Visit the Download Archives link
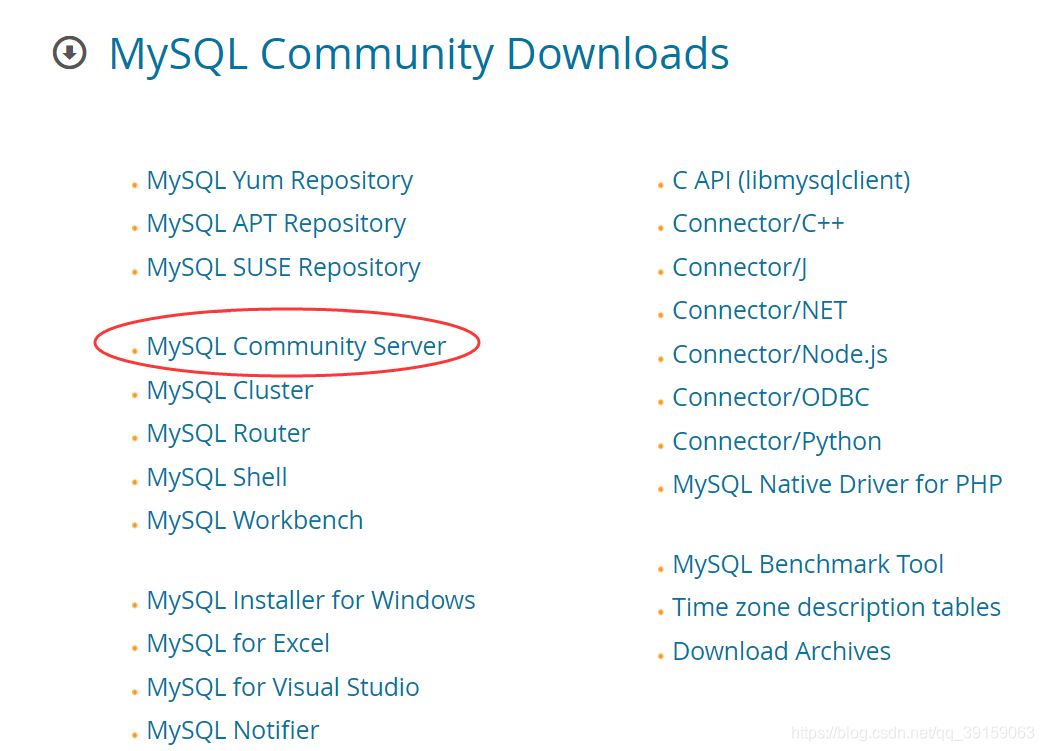This screenshot has width=1044, height=751. (782, 652)
